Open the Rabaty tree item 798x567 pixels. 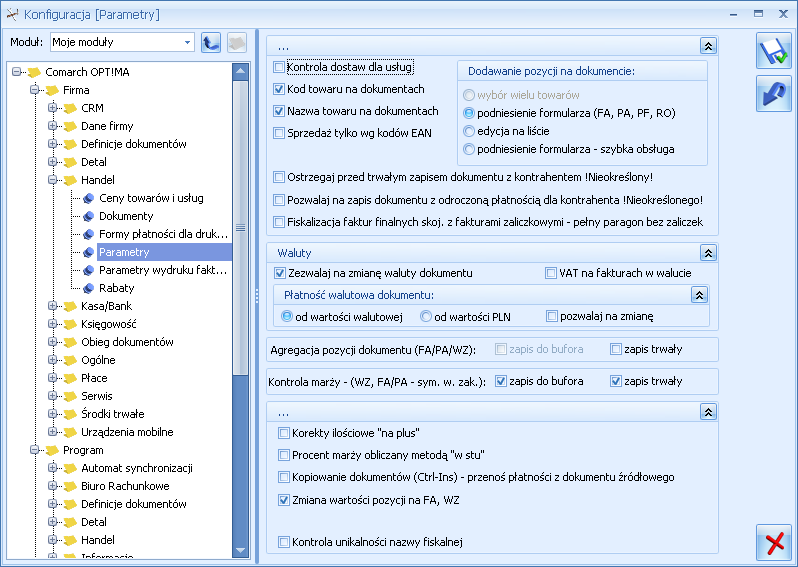tap(117, 289)
